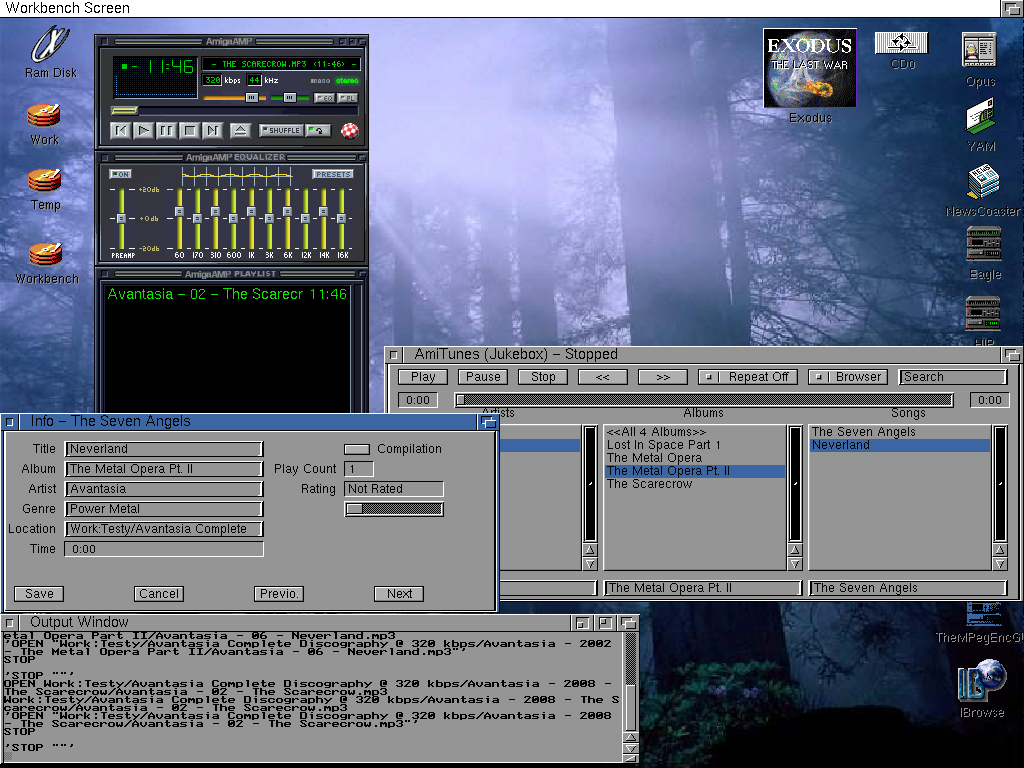Click the Output Window scroll-down arrow
The height and width of the screenshot is (768, 1024).
[630, 748]
